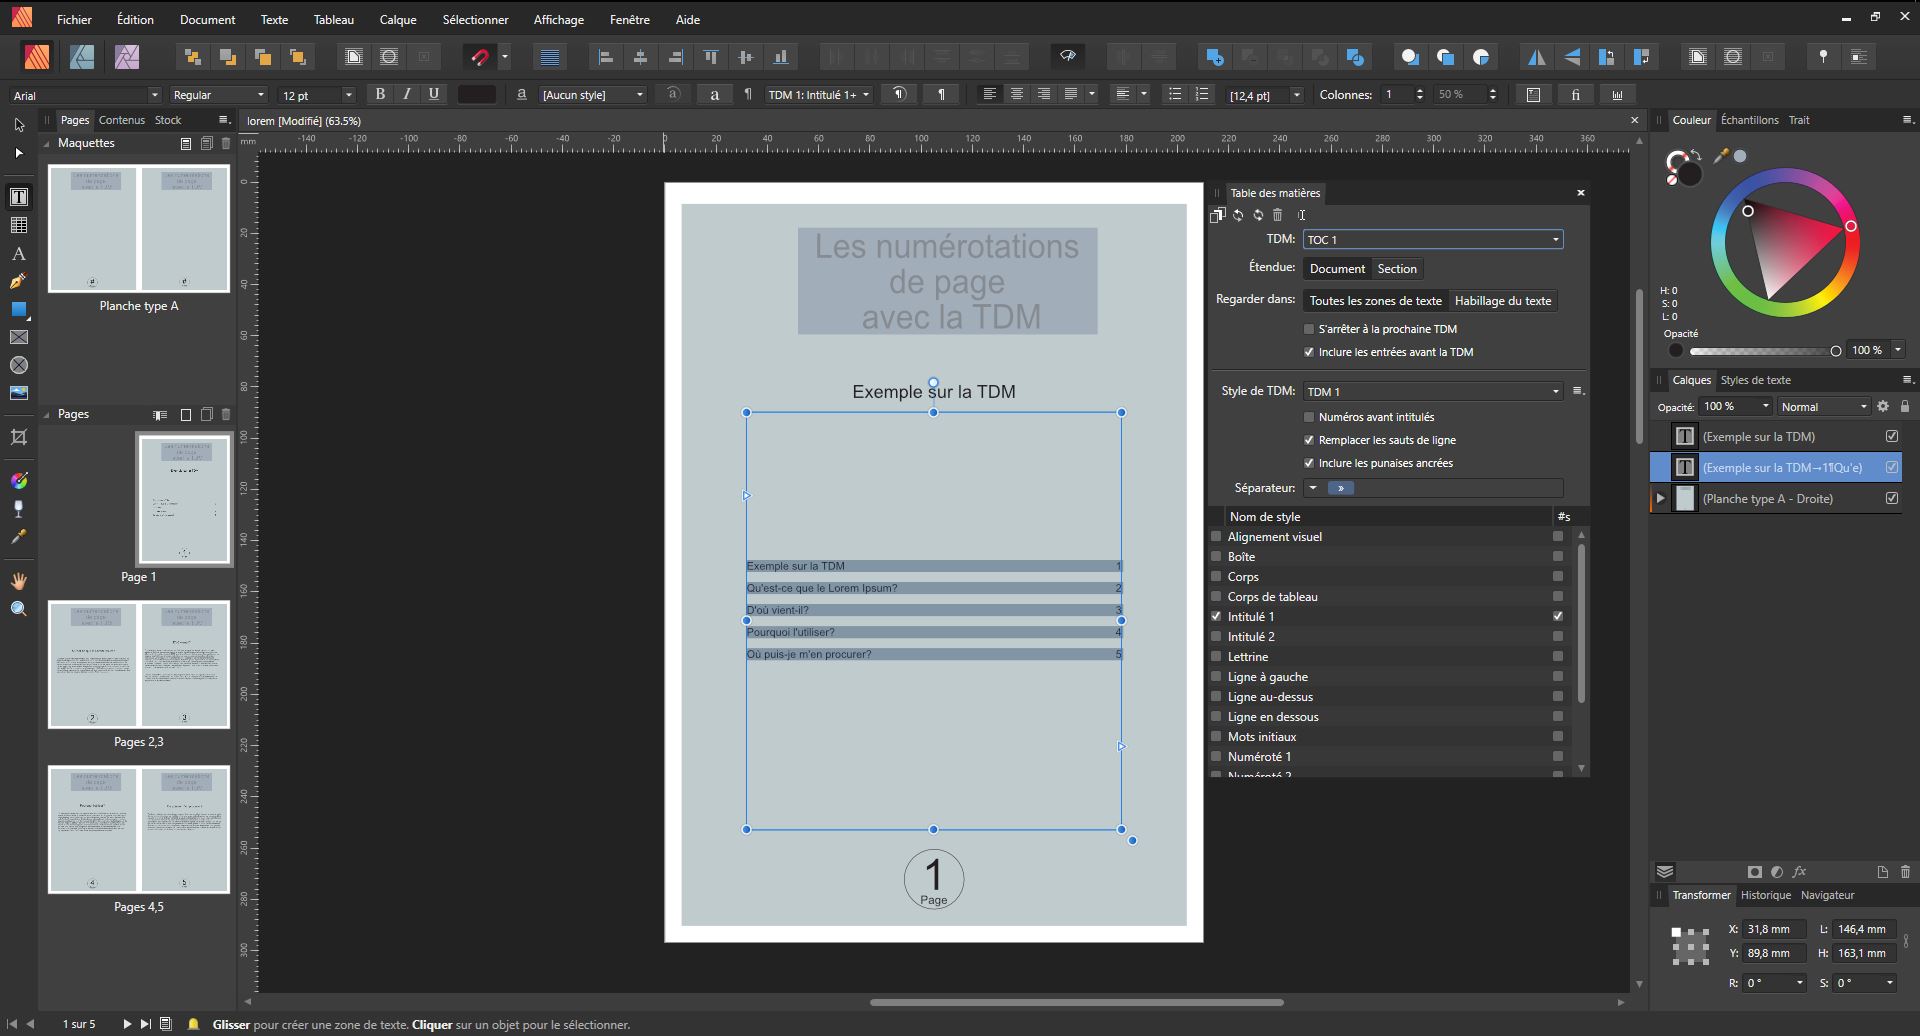Click the Italic formatting icon

tap(406, 94)
